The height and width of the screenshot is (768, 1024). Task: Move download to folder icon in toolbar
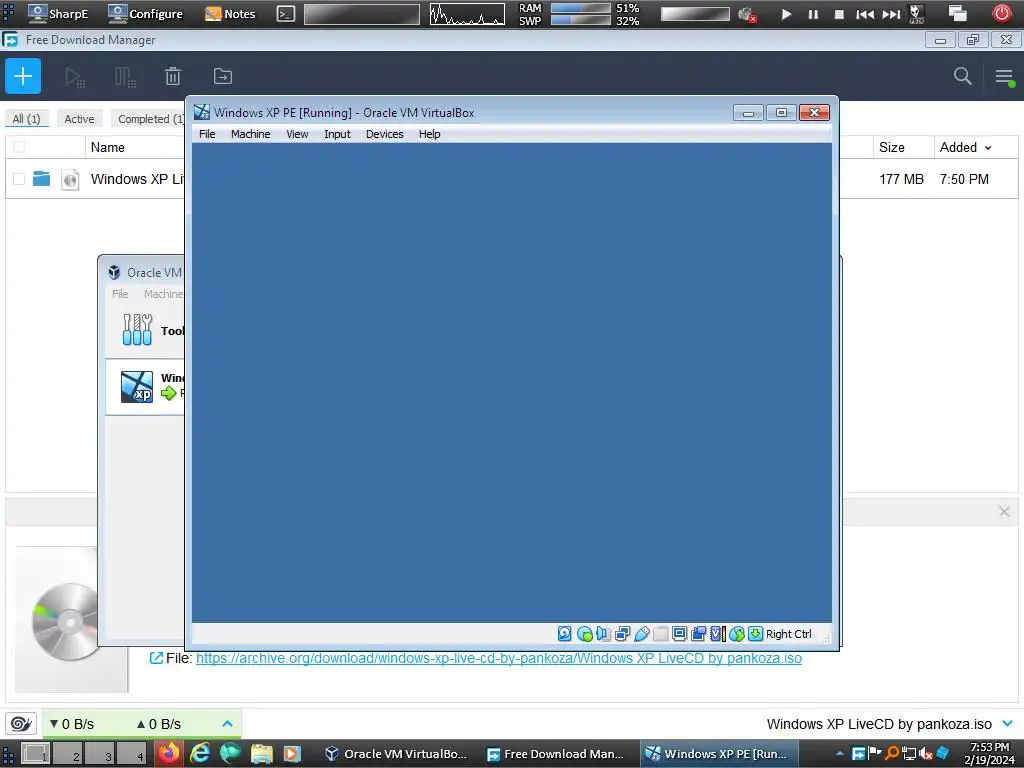tap(223, 76)
